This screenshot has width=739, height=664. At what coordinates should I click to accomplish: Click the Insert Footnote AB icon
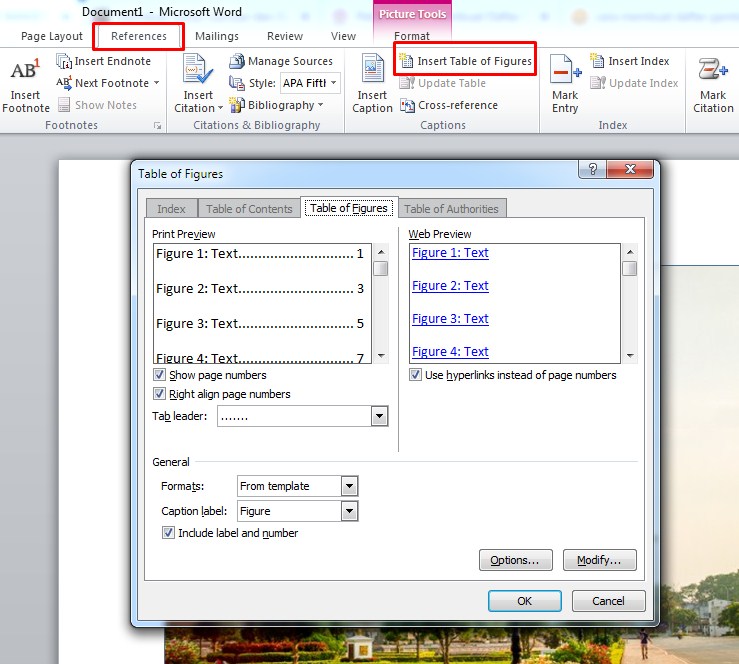coord(25,70)
